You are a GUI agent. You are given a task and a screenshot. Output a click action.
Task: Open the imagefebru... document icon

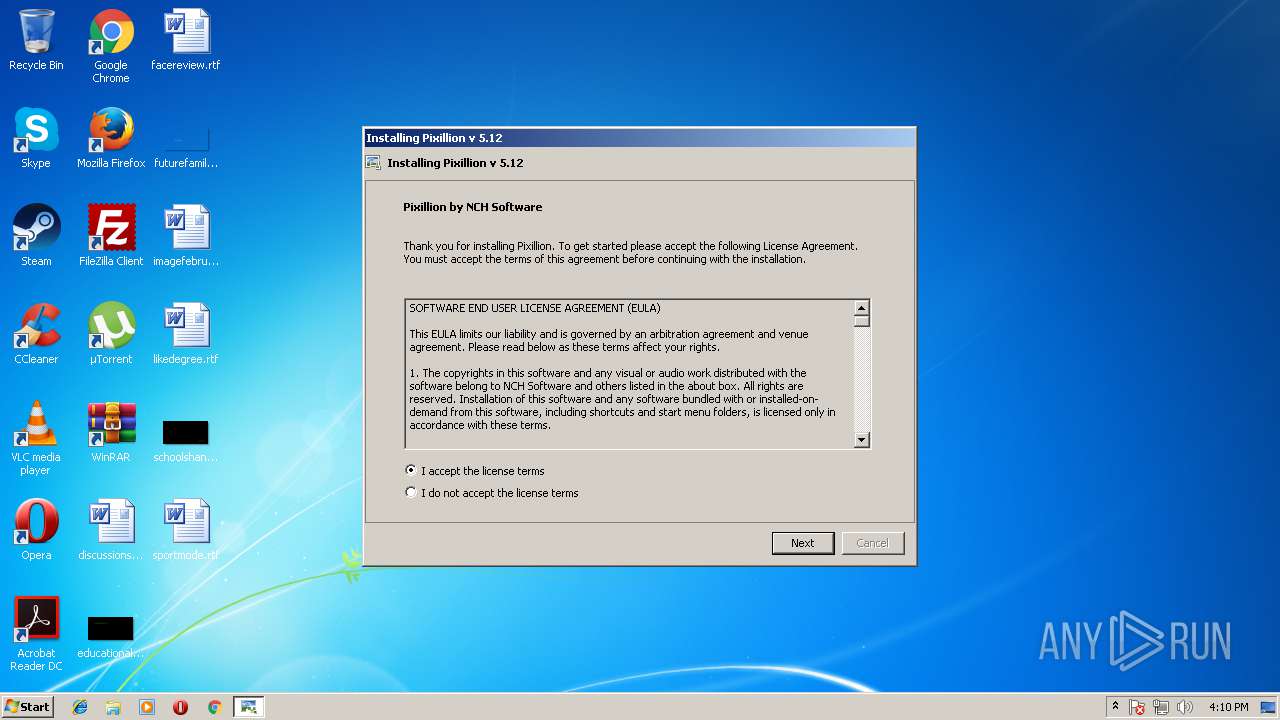186,236
